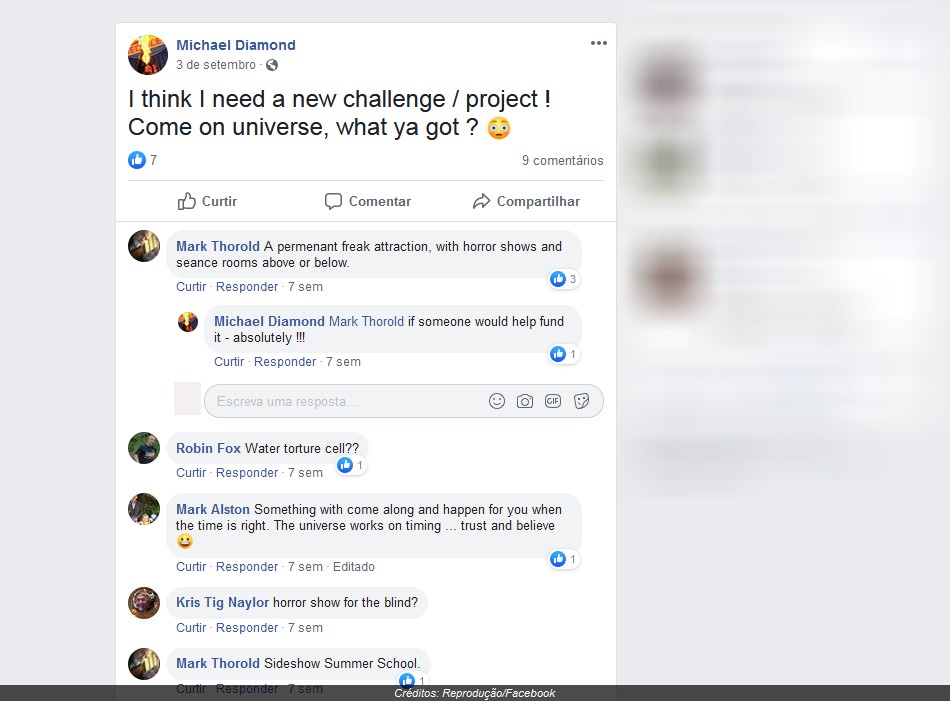
Task: Click the sticker icon in the reply box
Action: [581, 401]
